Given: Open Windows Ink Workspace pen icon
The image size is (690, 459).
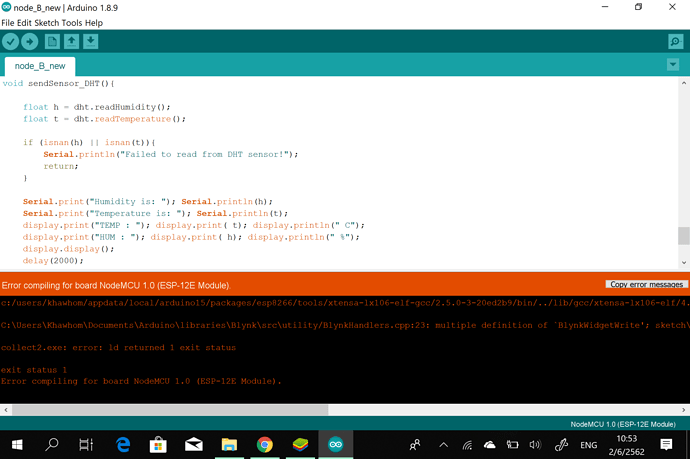Looking at the screenshot, I should click(x=561, y=445).
